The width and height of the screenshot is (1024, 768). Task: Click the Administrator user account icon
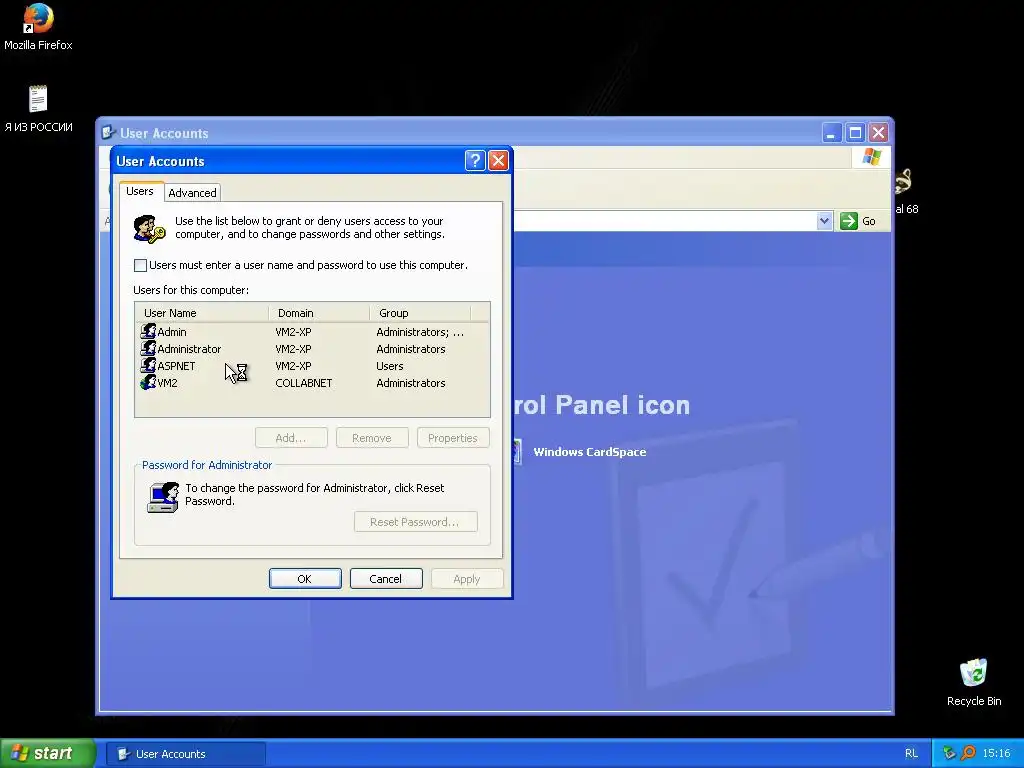(x=148, y=348)
